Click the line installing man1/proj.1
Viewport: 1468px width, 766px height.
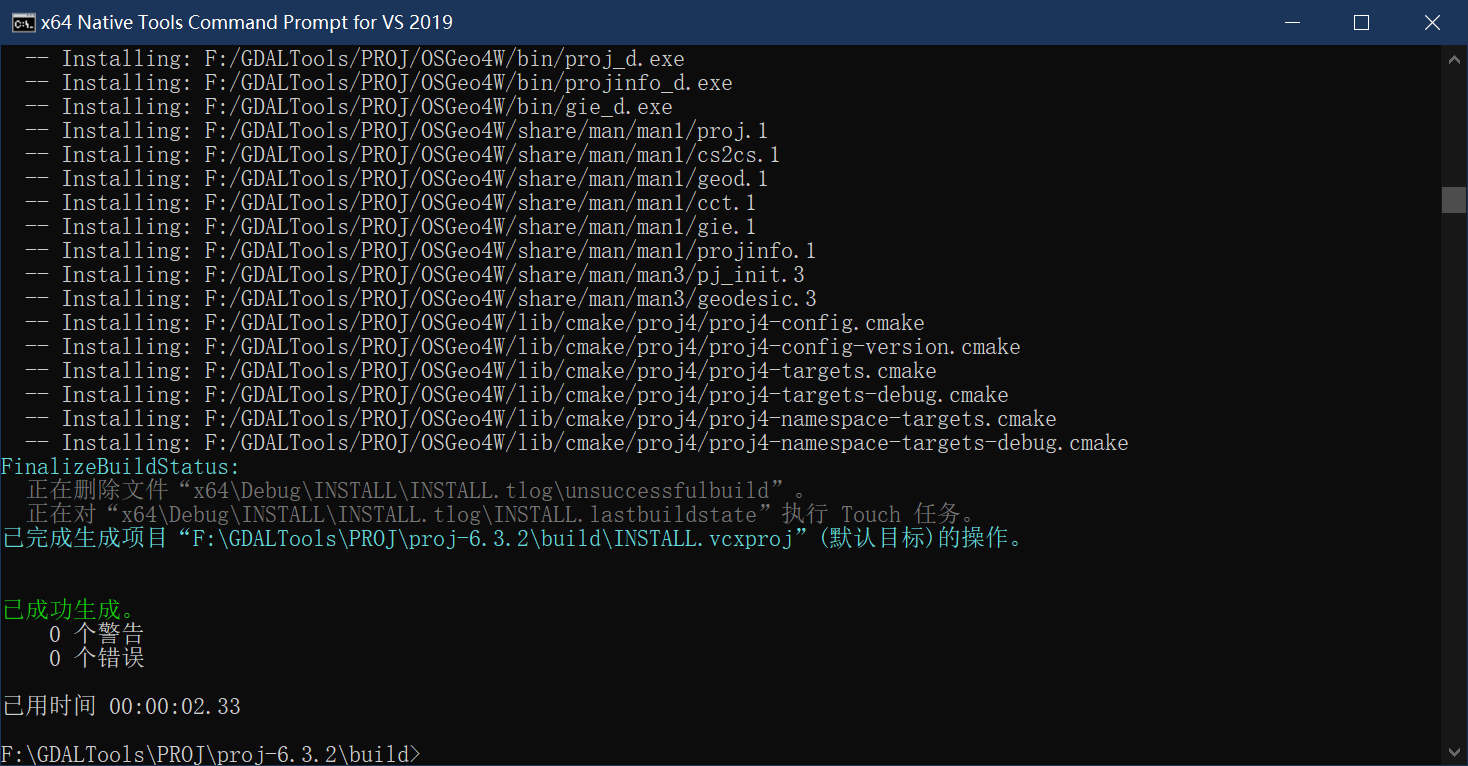point(397,131)
